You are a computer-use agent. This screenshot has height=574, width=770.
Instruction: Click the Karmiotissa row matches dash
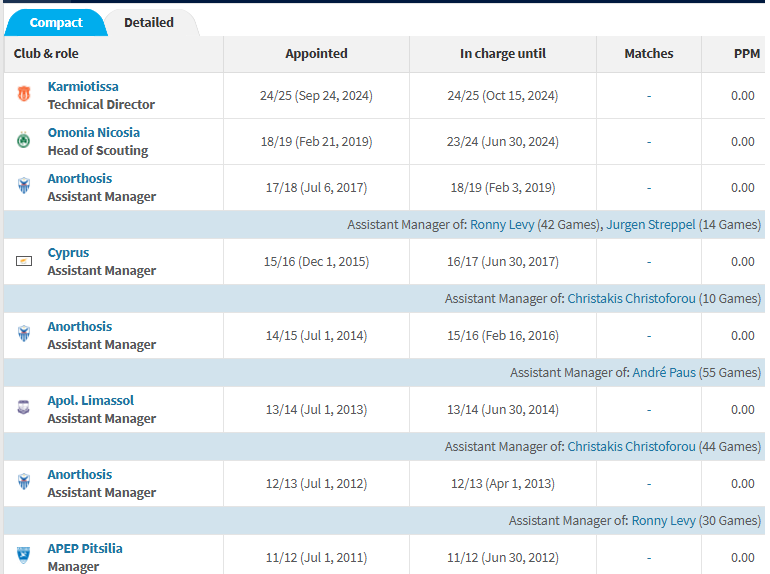pos(649,96)
